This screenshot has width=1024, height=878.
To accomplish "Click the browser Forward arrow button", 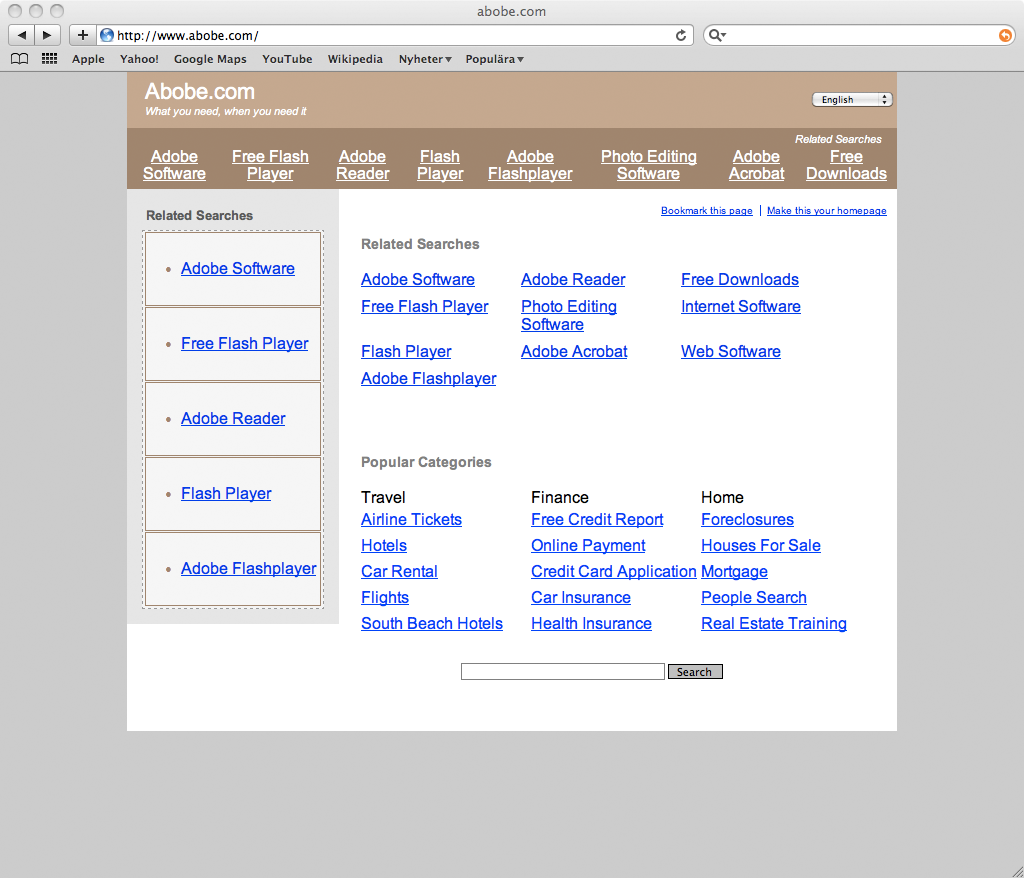I will point(47,35).
